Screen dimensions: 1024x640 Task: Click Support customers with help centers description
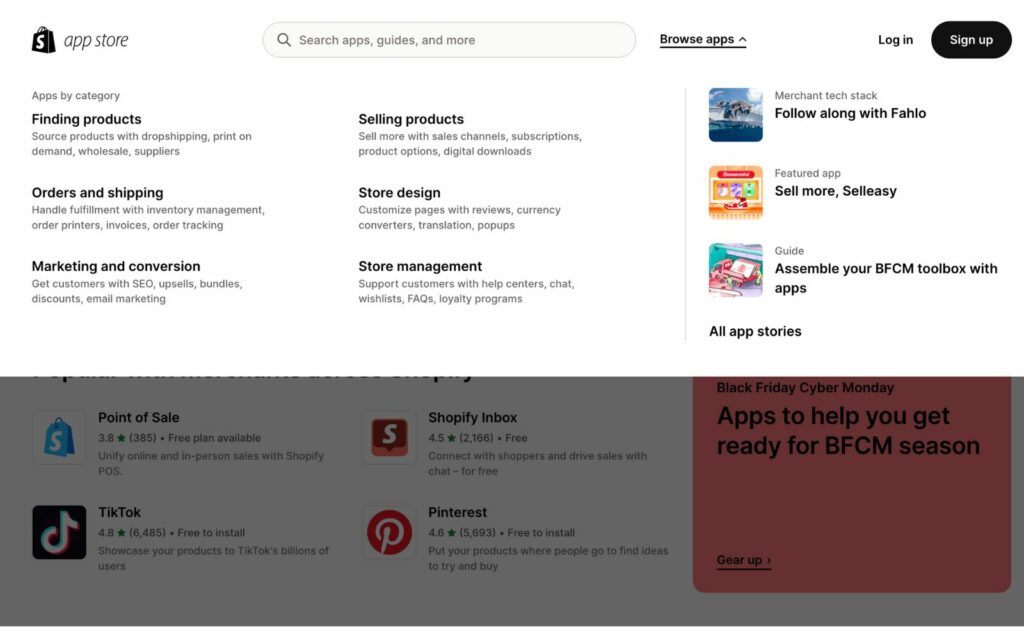pyautogui.click(x=466, y=291)
